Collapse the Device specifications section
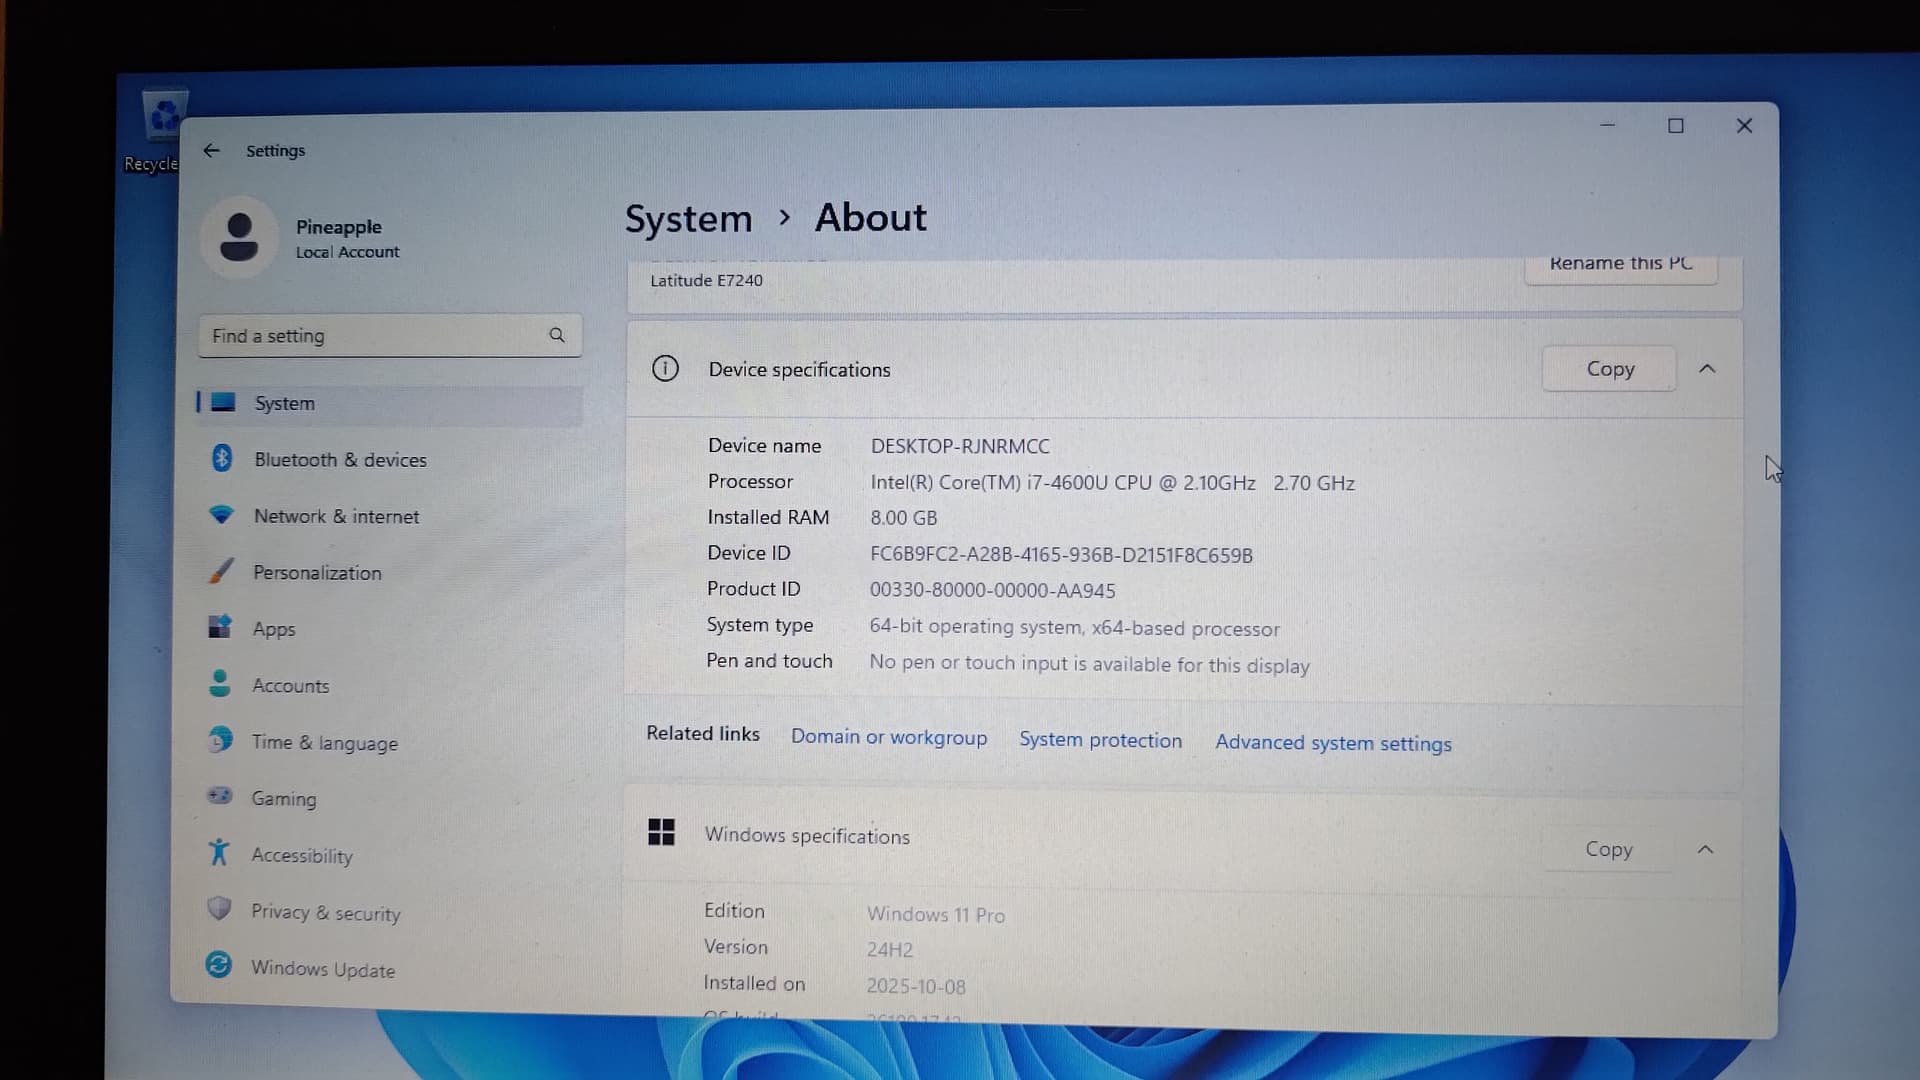1920x1080 pixels. [1707, 369]
